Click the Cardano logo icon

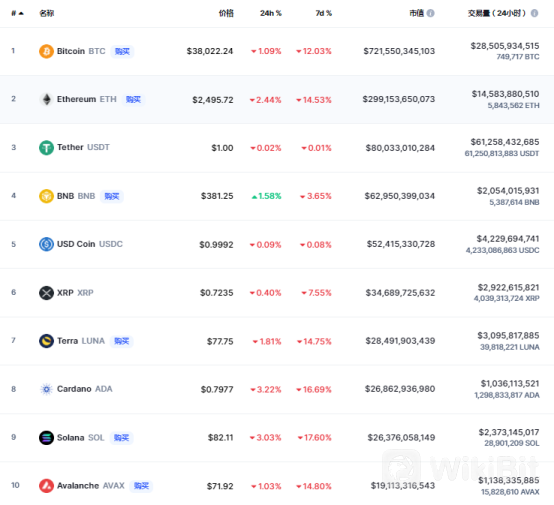[46, 389]
